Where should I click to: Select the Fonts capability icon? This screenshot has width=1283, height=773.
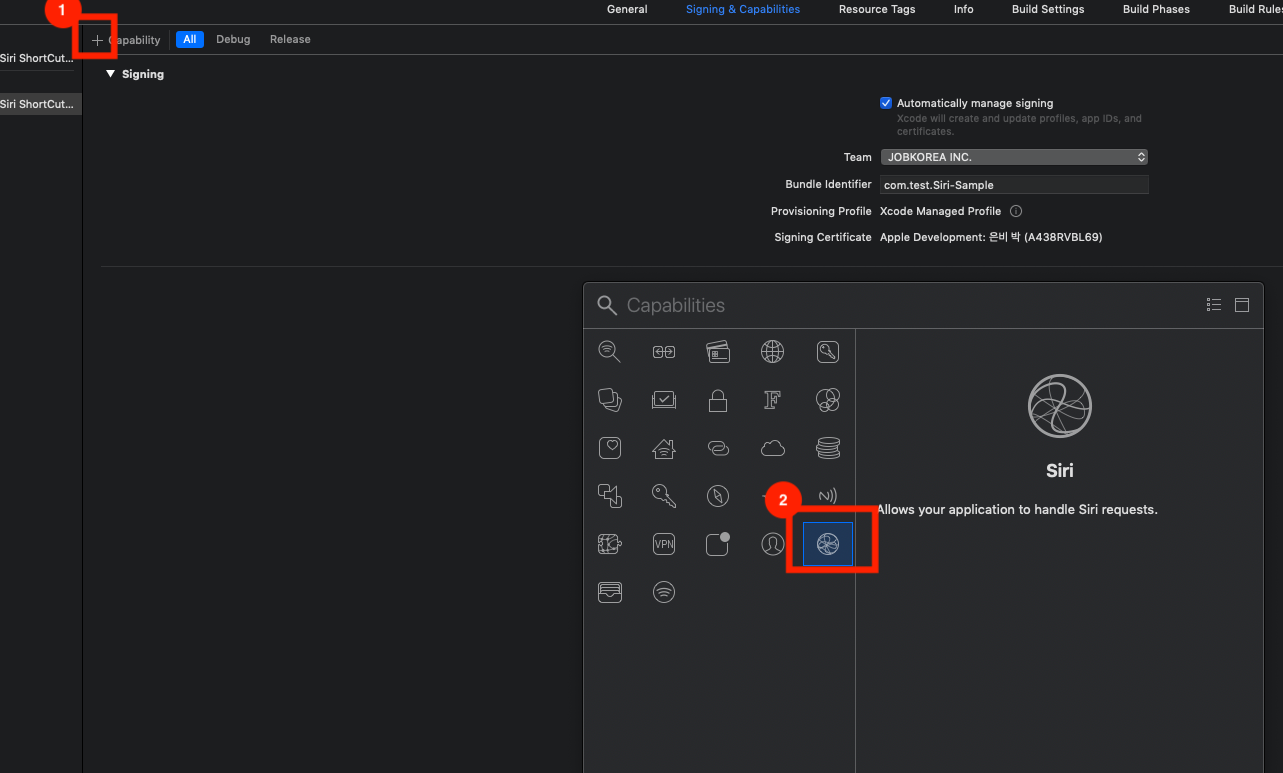[x=772, y=400]
